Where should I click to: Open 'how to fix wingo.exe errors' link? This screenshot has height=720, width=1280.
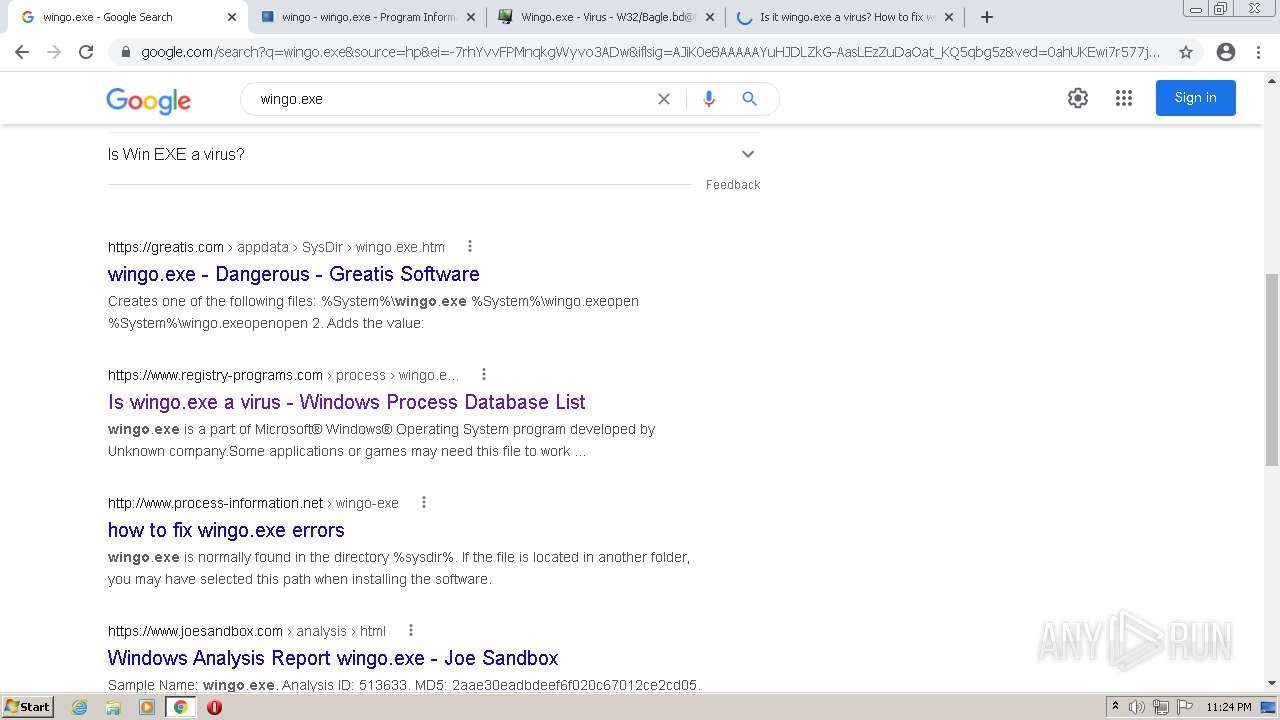226,530
